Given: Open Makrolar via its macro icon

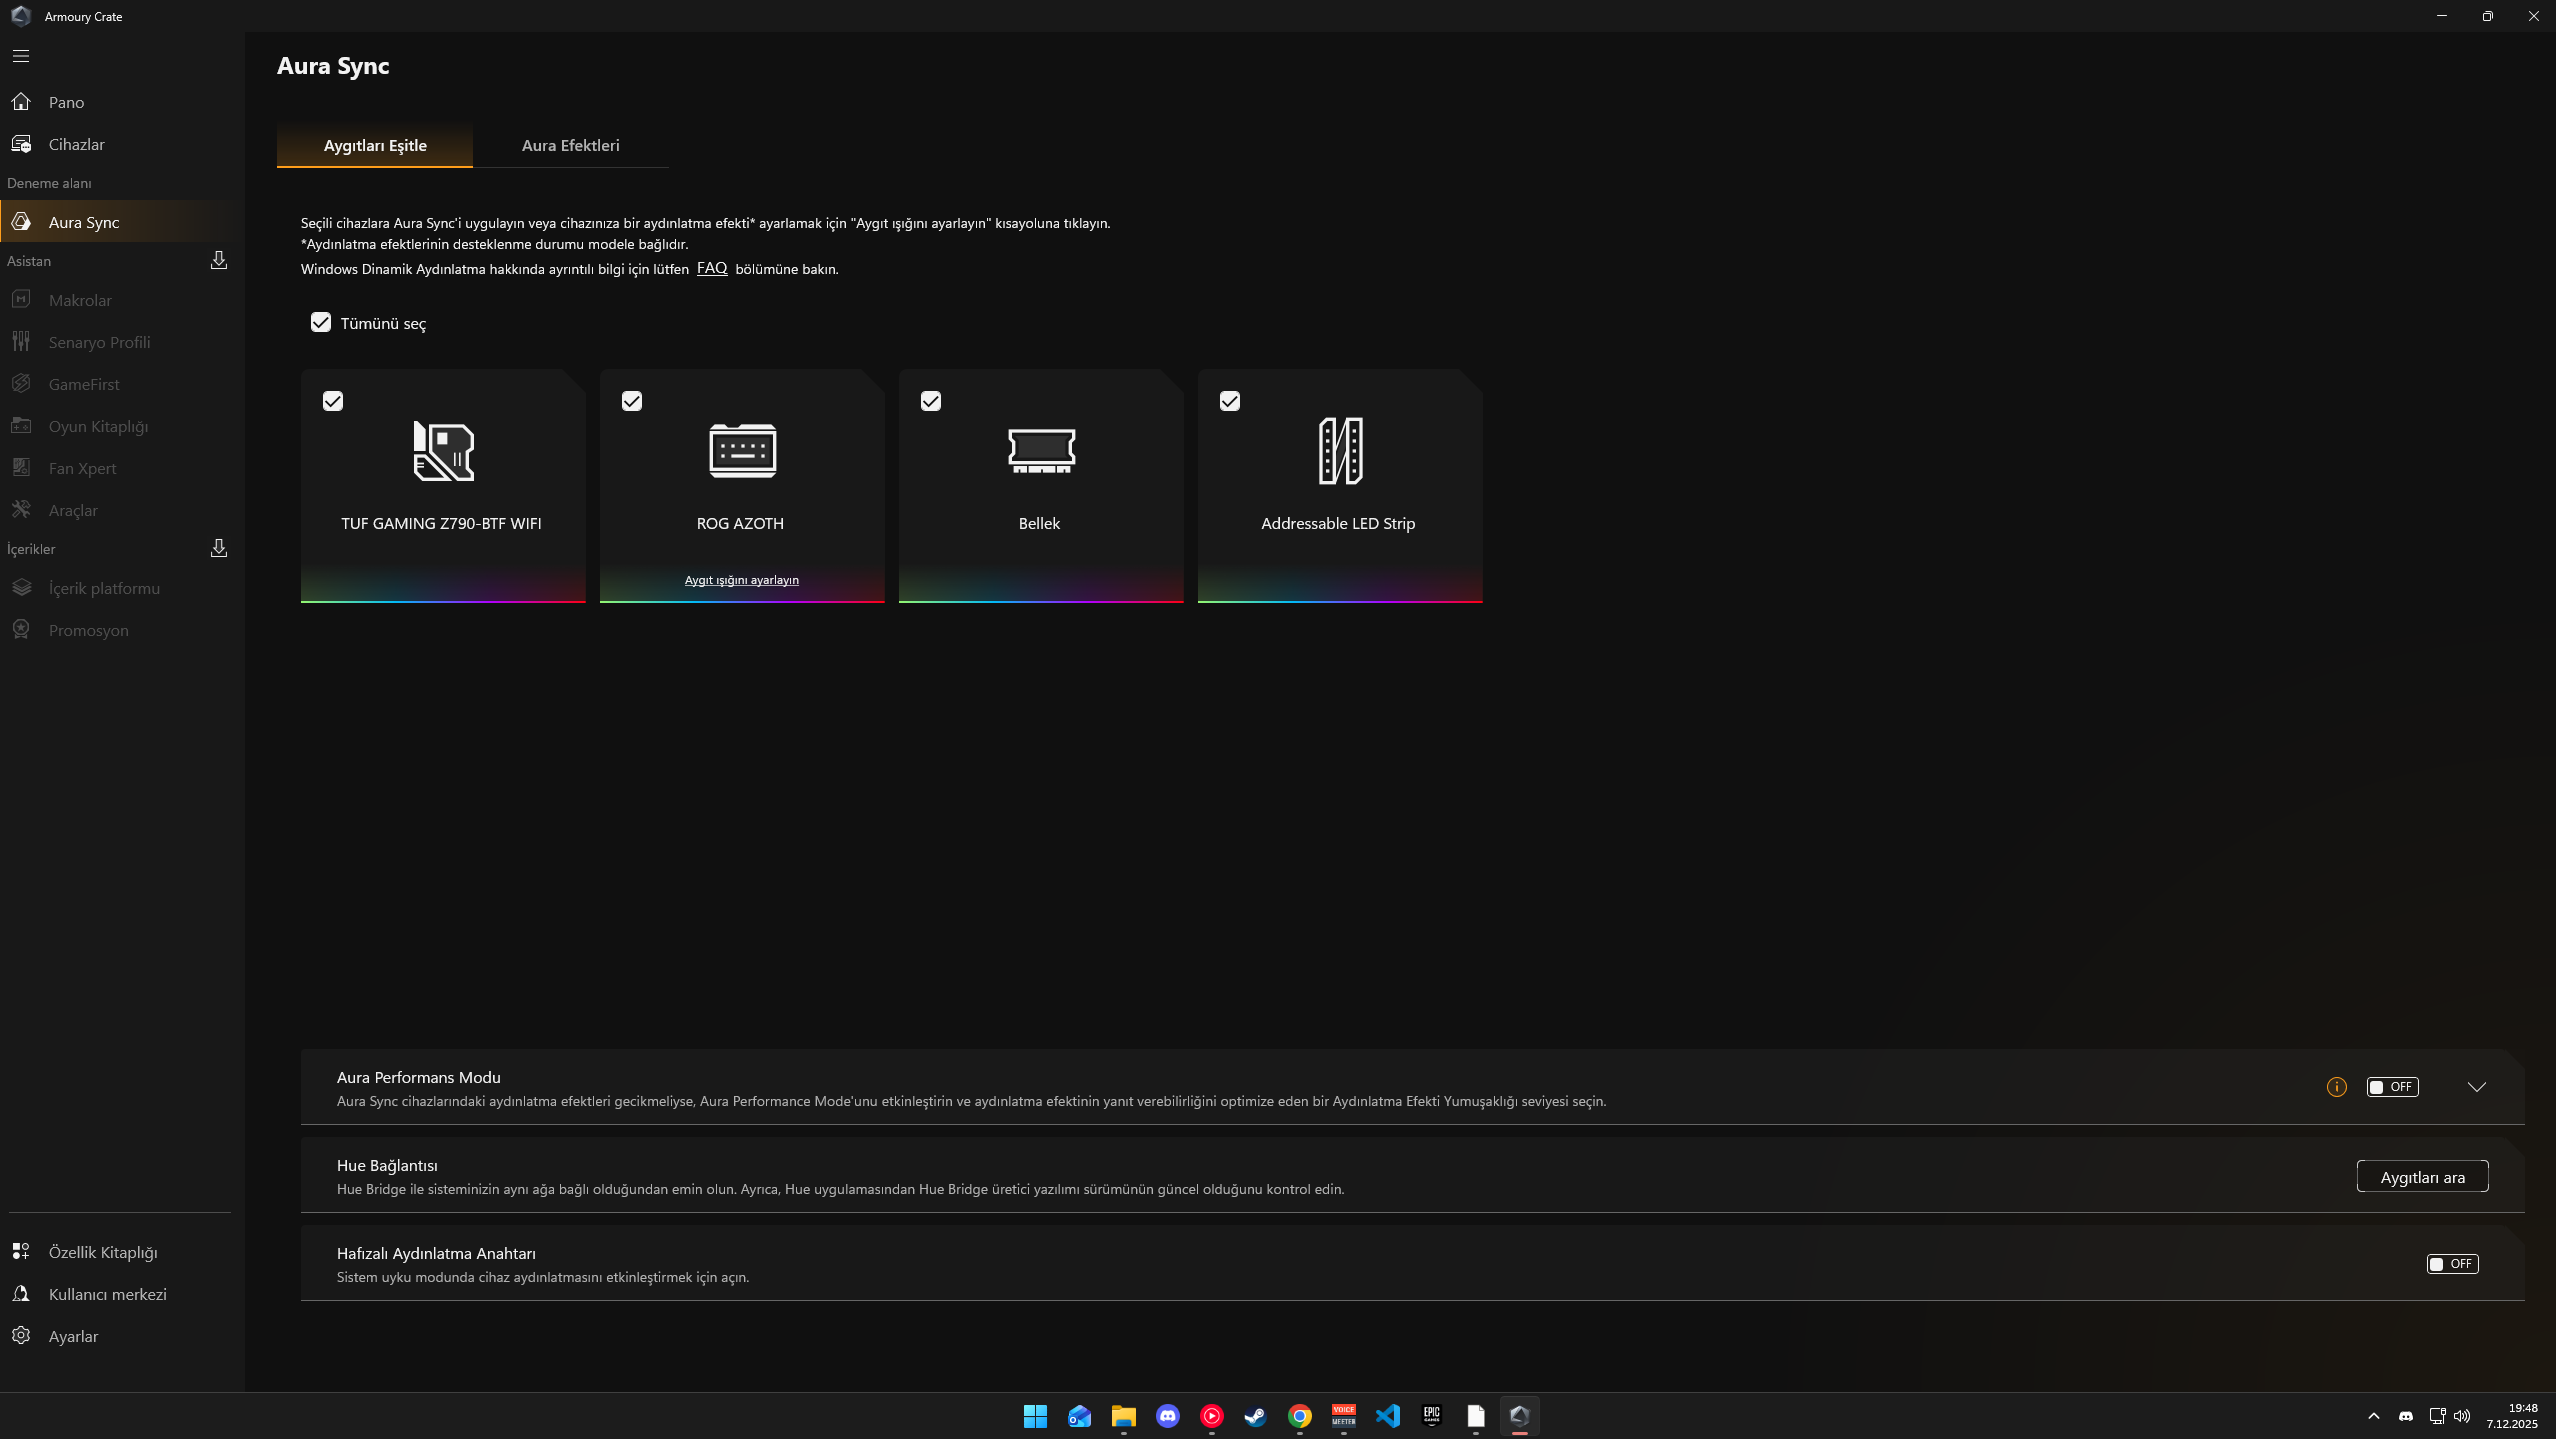Looking at the screenshot, I should coord(21,300).
